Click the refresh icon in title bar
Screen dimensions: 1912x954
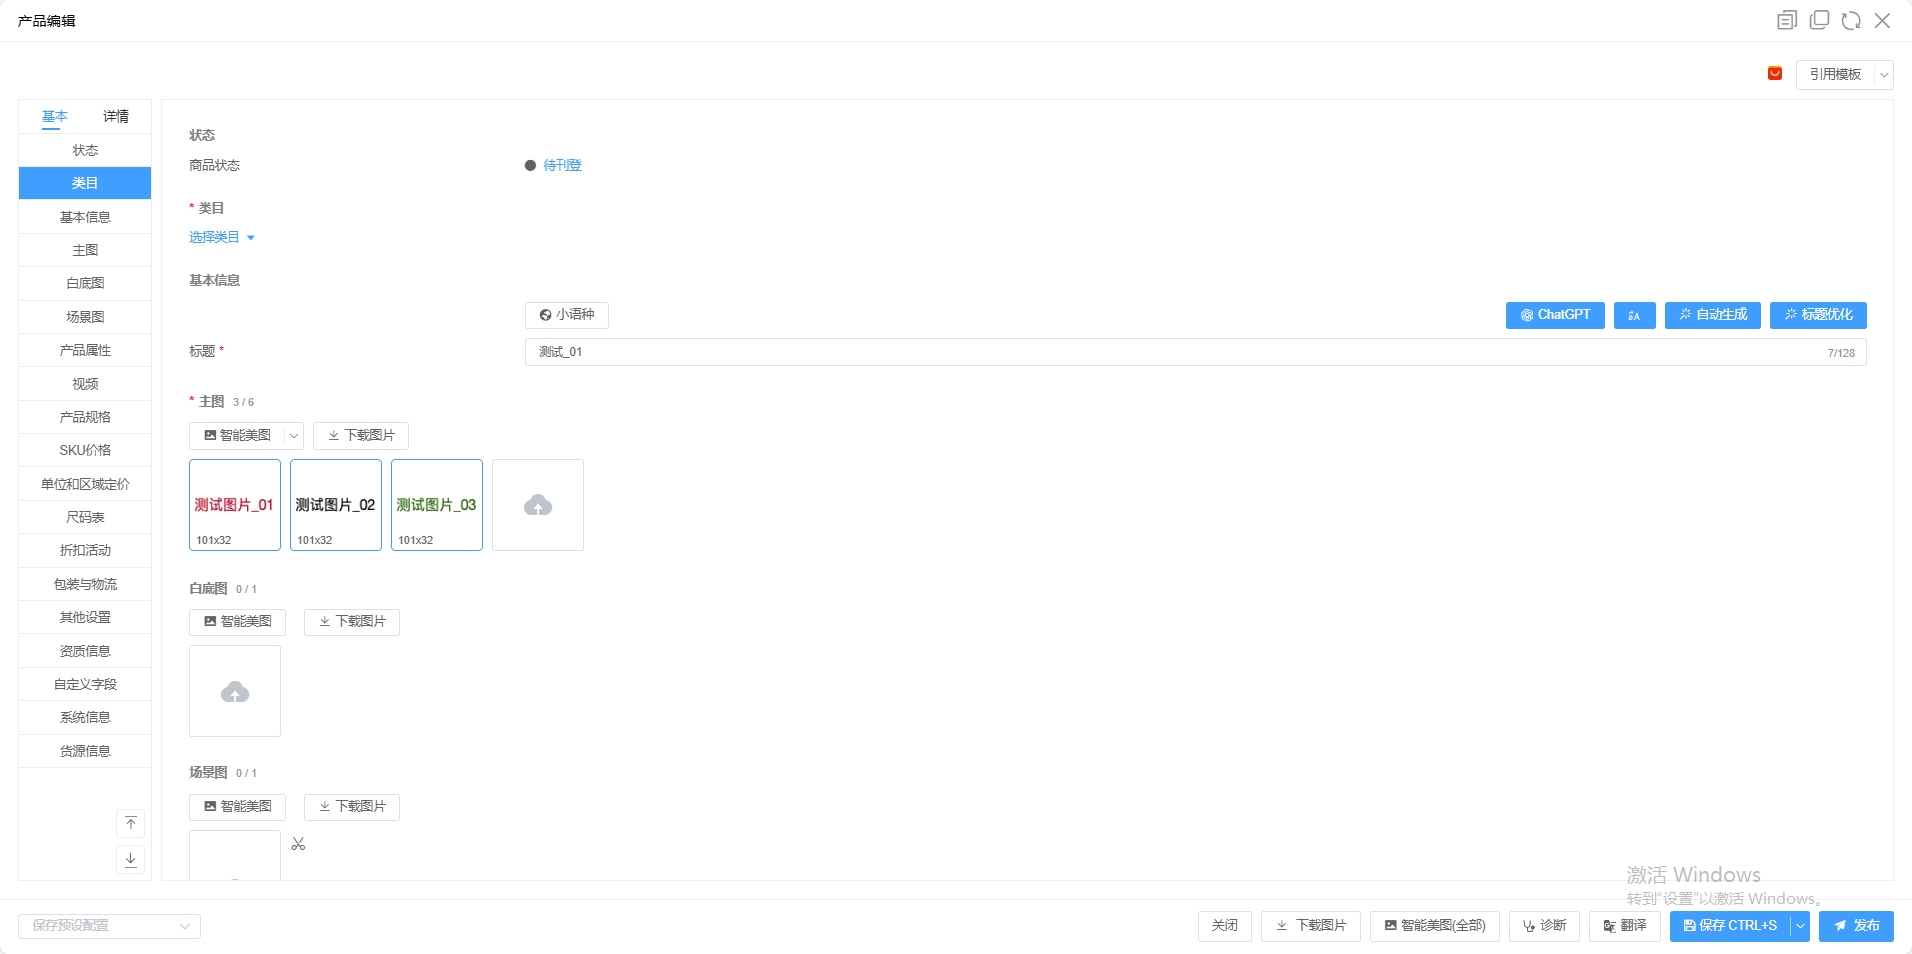[x=1851, y=21]
